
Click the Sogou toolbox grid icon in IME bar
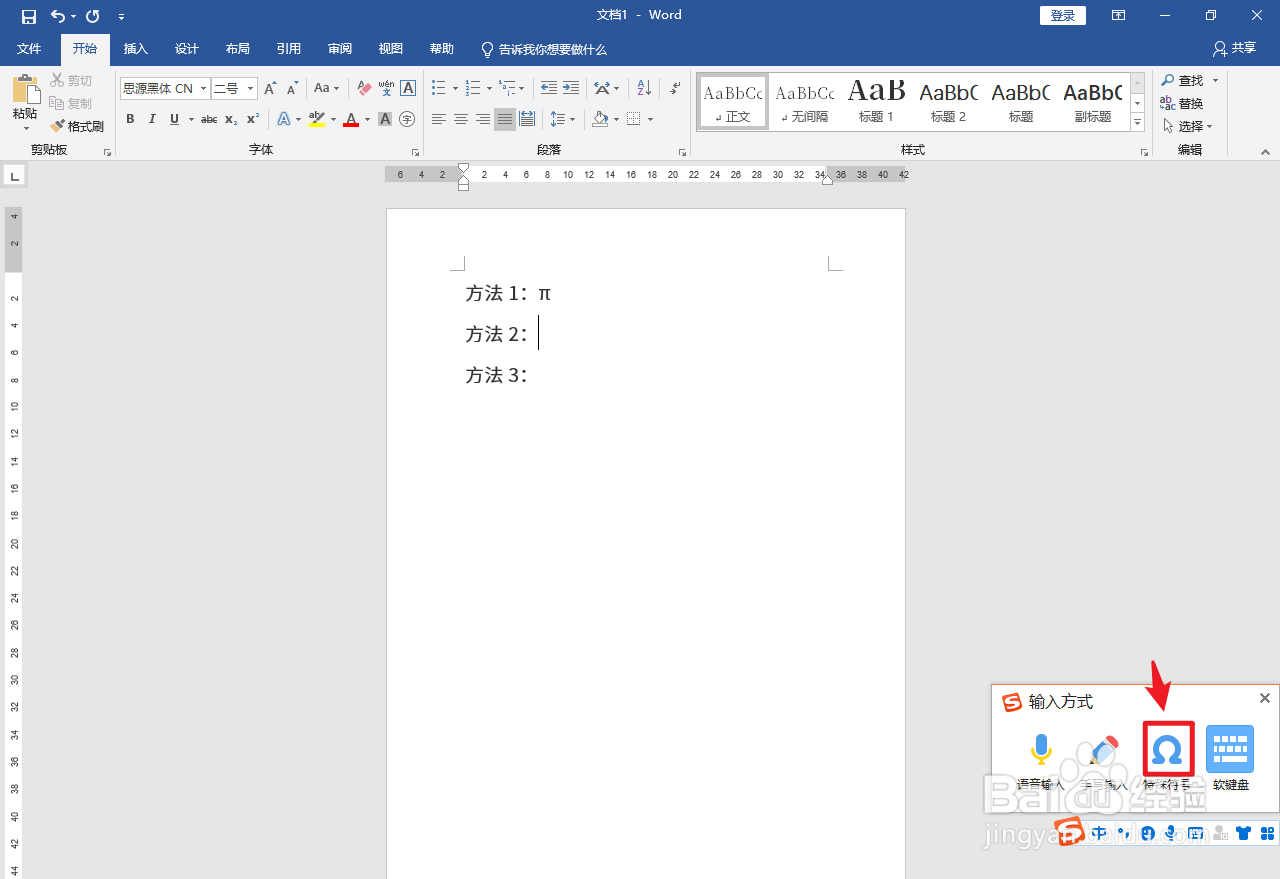(1267, 832)
